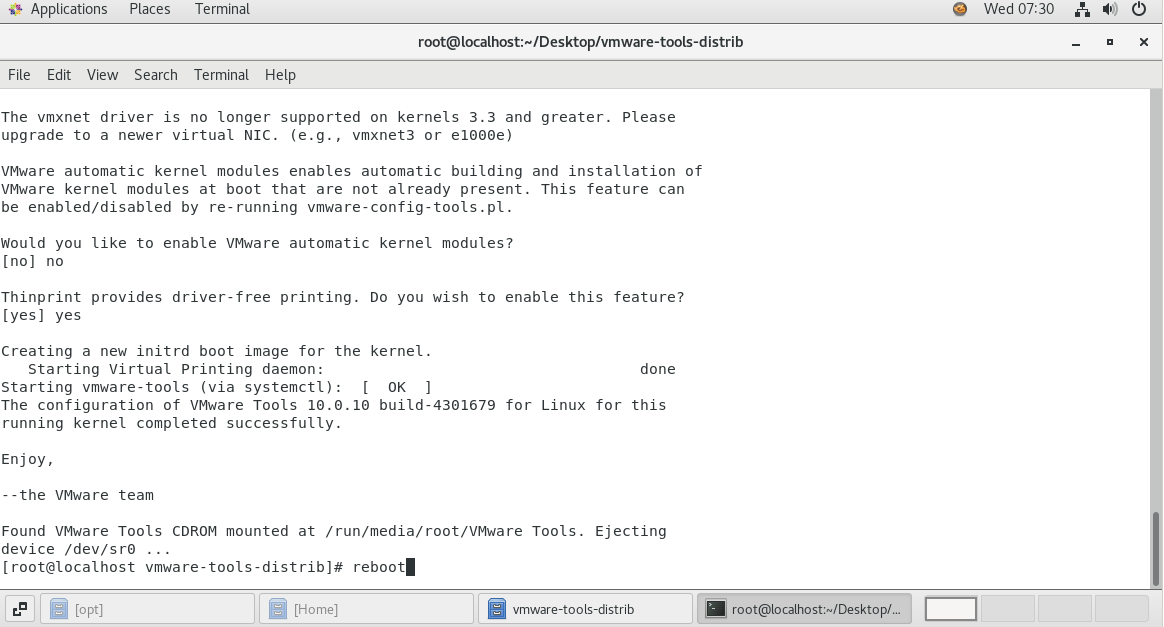
Task: Switch to the [Home] file manager window
Action: coord(366,609)
